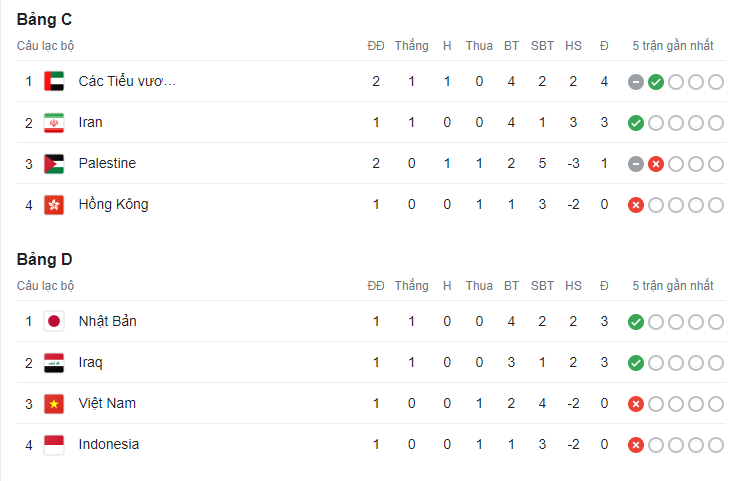Click Iran's green win result icon
This screenshot has width=750, height=481.
click(636, 123)
